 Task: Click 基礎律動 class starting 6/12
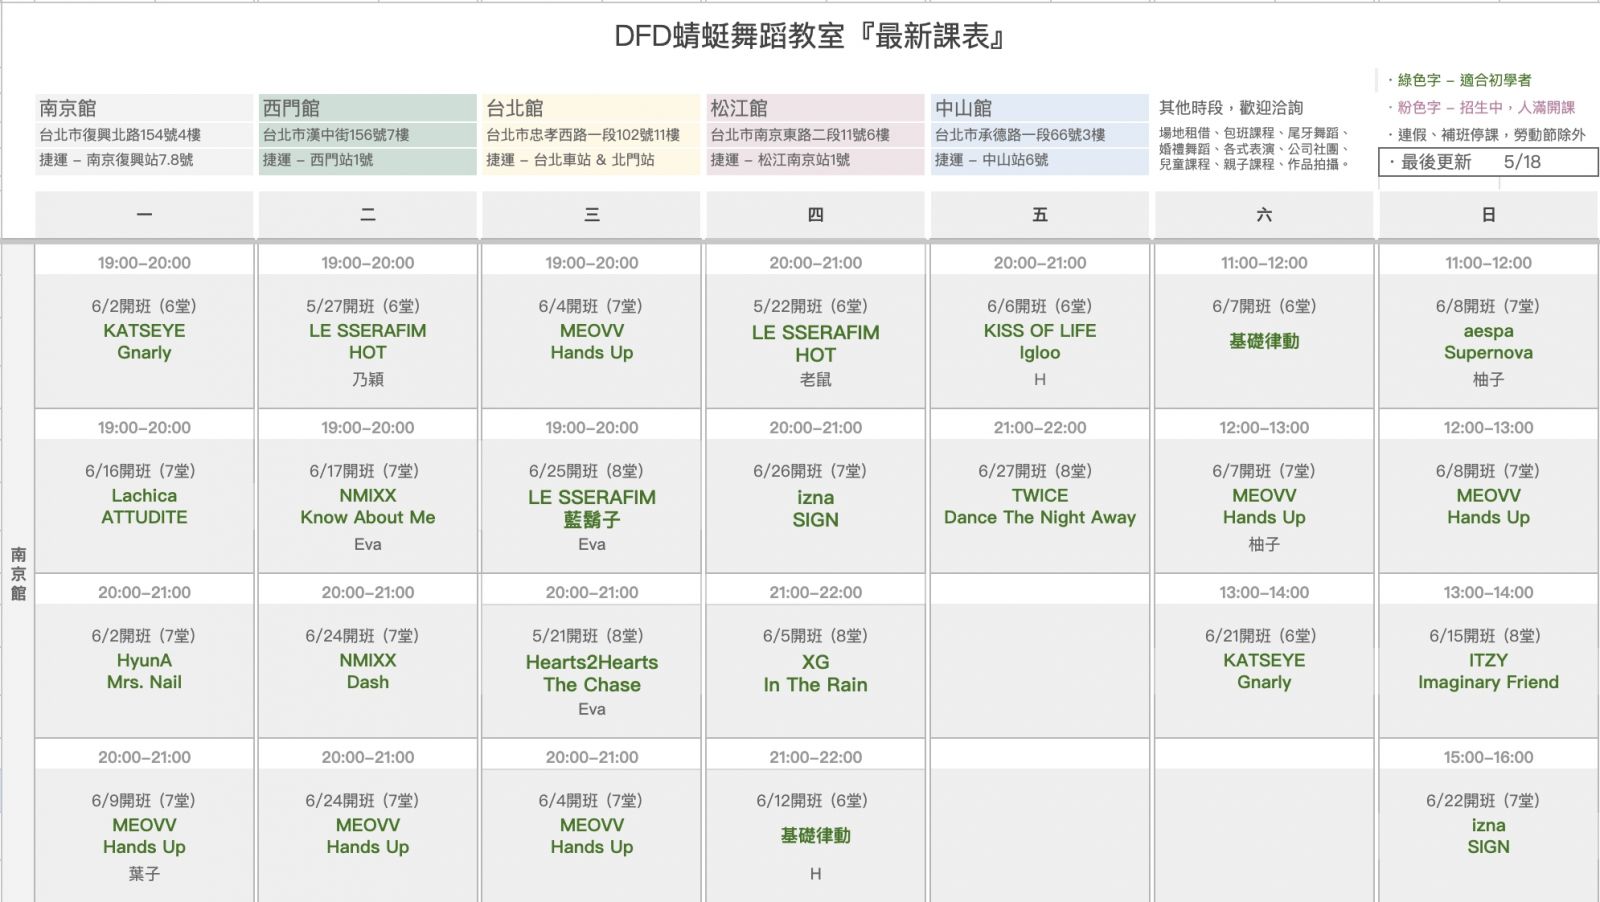pyautogui.click(x=815, y=835)
